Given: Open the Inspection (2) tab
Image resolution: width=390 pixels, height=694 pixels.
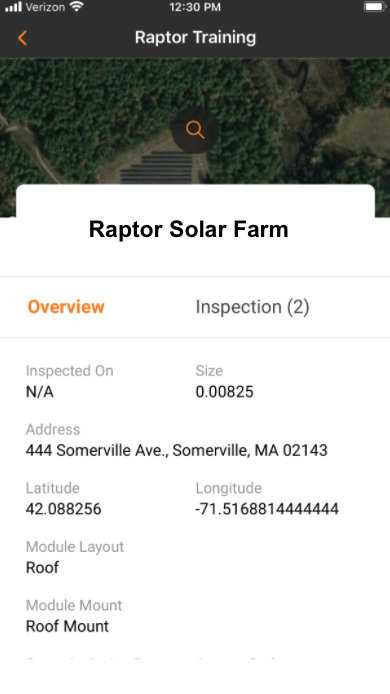Looking at the screenshot, I should point(252,307).
